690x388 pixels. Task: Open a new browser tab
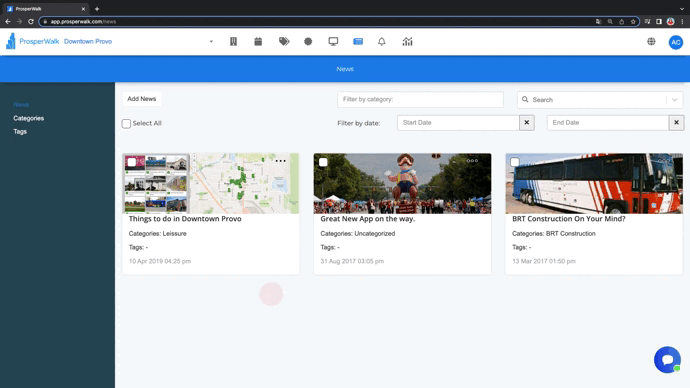click(97, 8)
